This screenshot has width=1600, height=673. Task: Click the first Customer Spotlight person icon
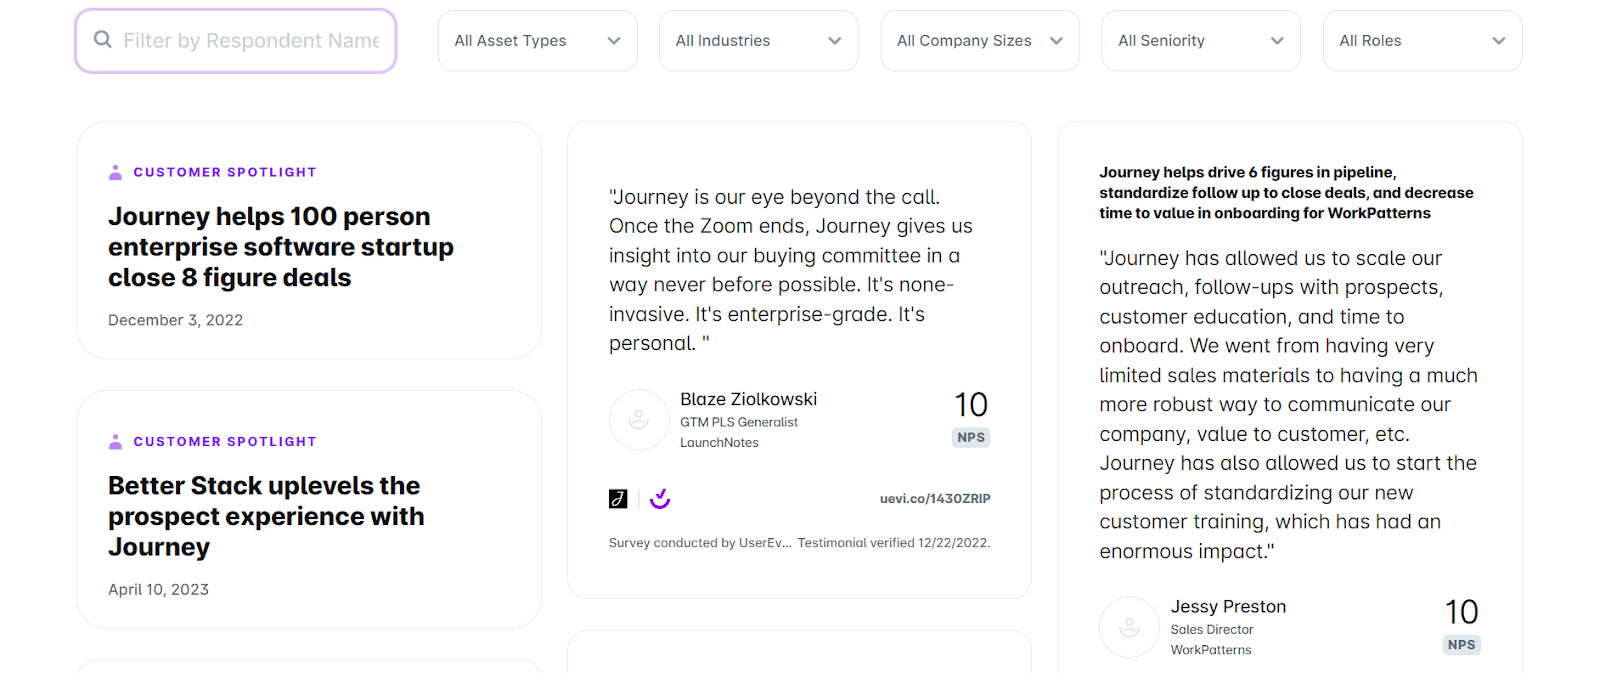(x=116, y=172)
